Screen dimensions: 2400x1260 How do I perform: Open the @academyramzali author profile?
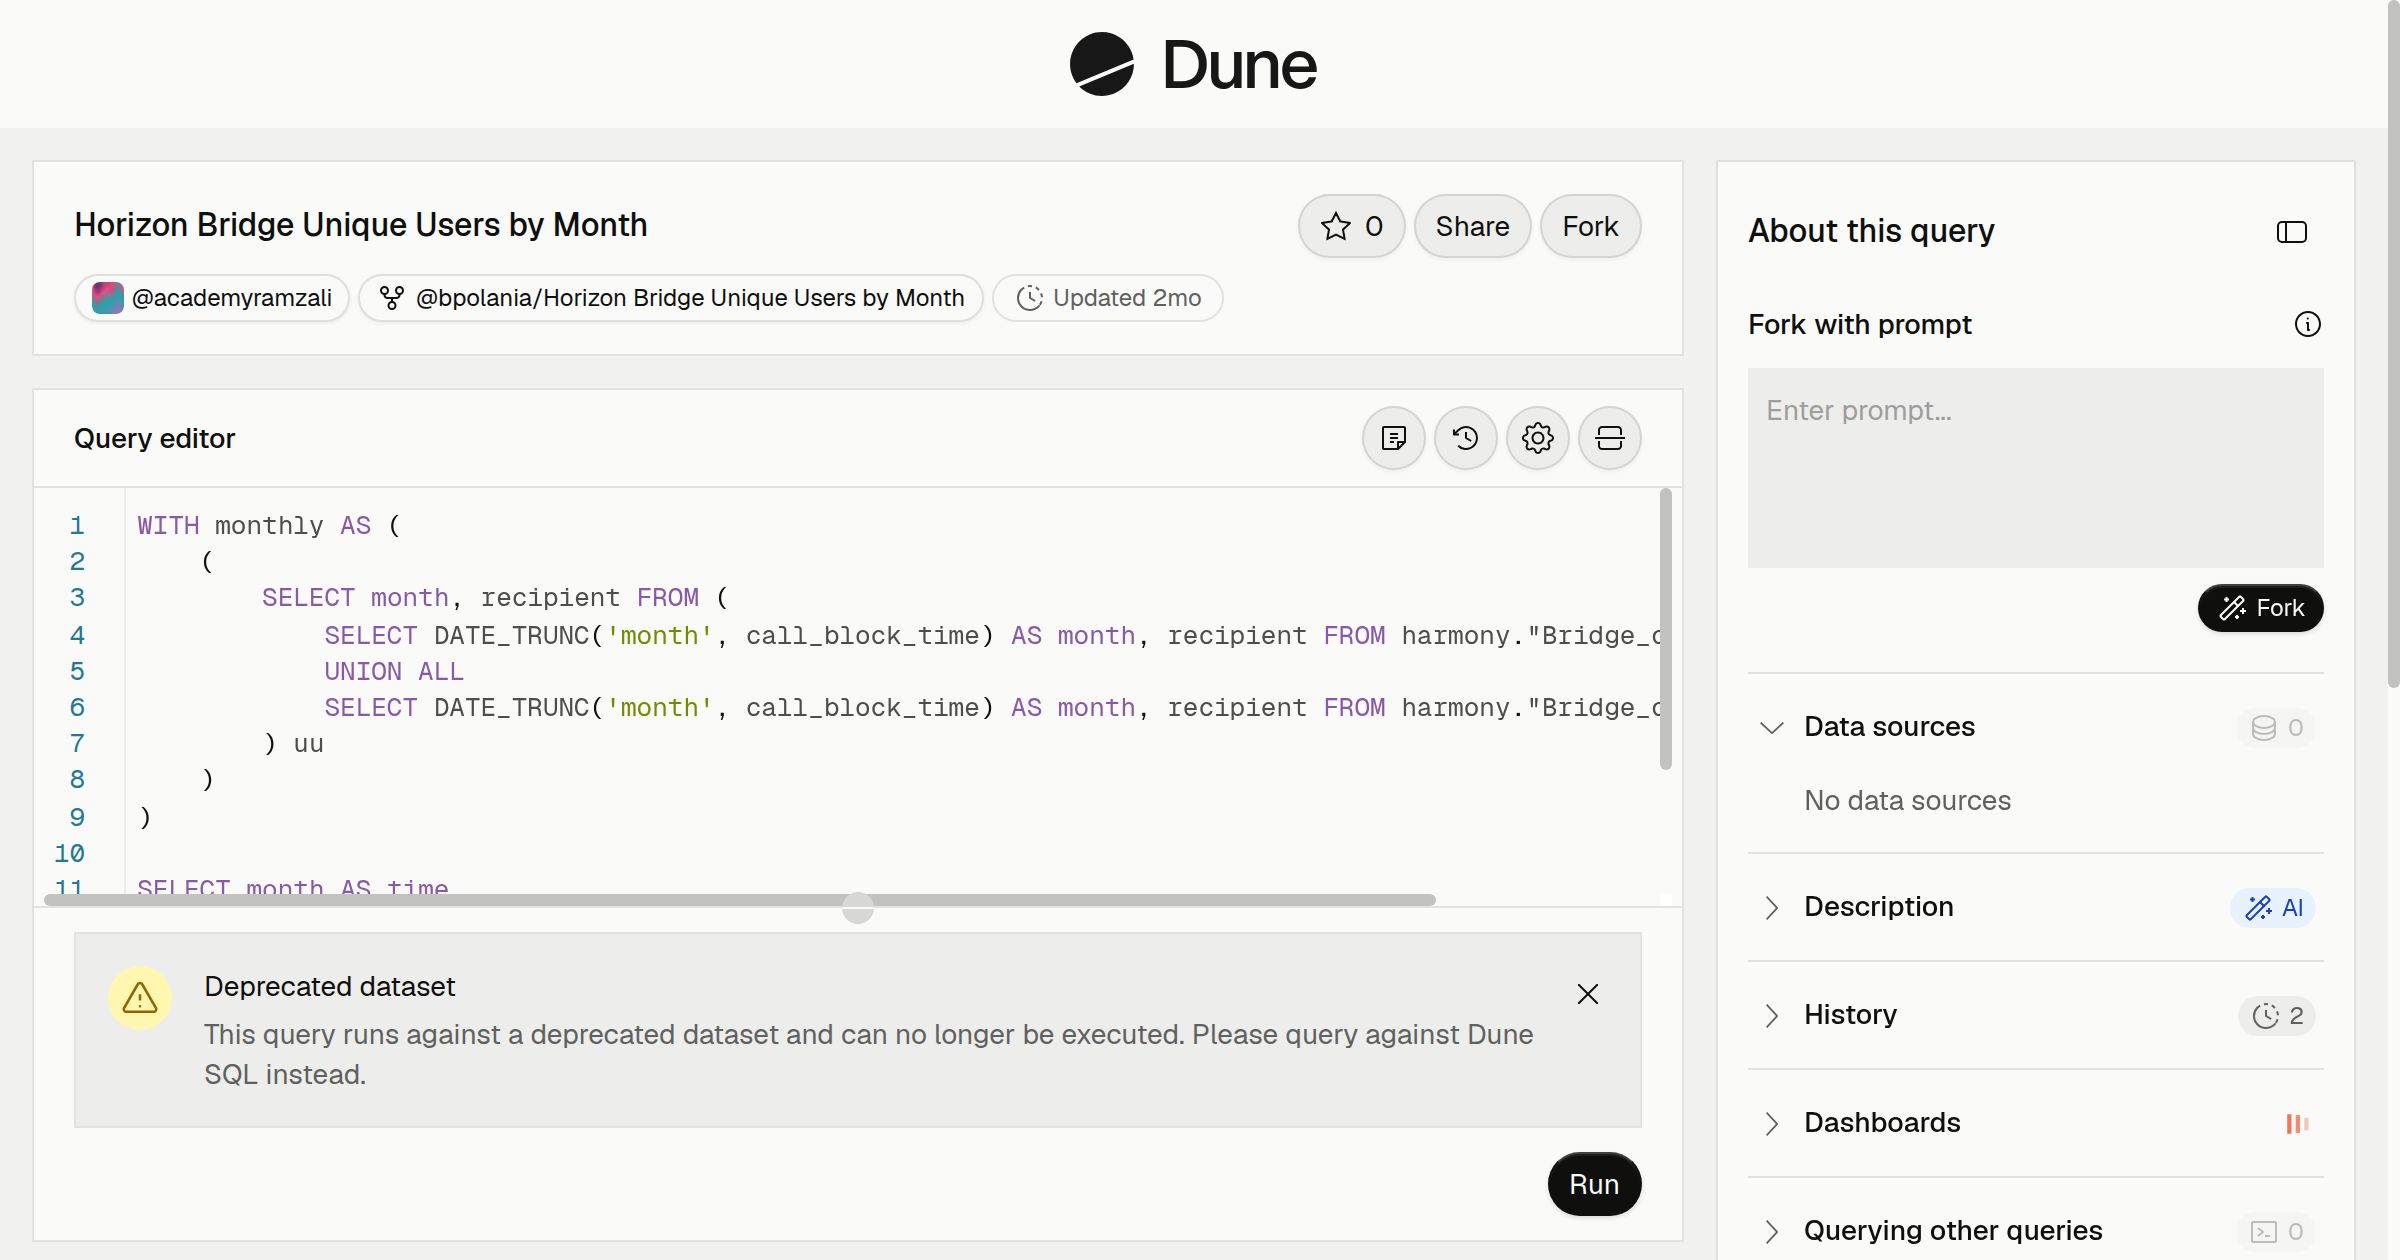click(x=212, y=298)
